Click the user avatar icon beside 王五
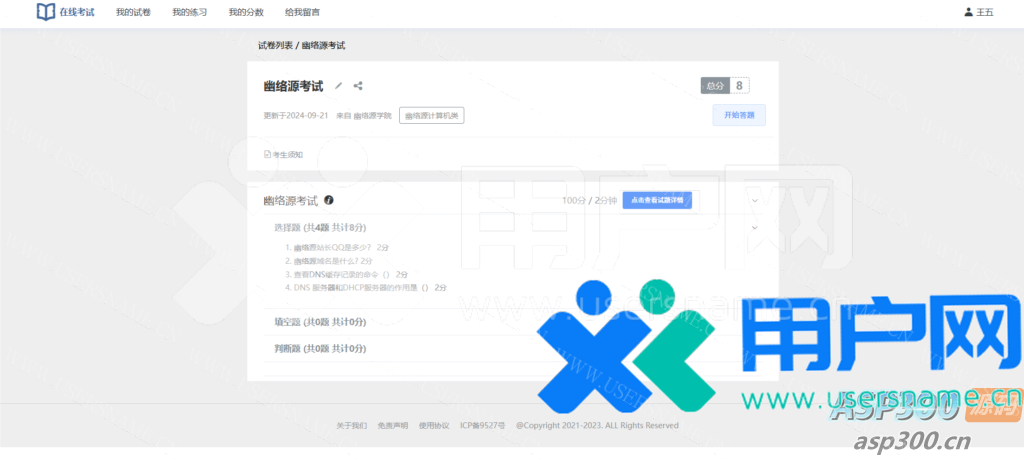The width and height of the screenshot is (1024, 463). [x=967, y=12]
